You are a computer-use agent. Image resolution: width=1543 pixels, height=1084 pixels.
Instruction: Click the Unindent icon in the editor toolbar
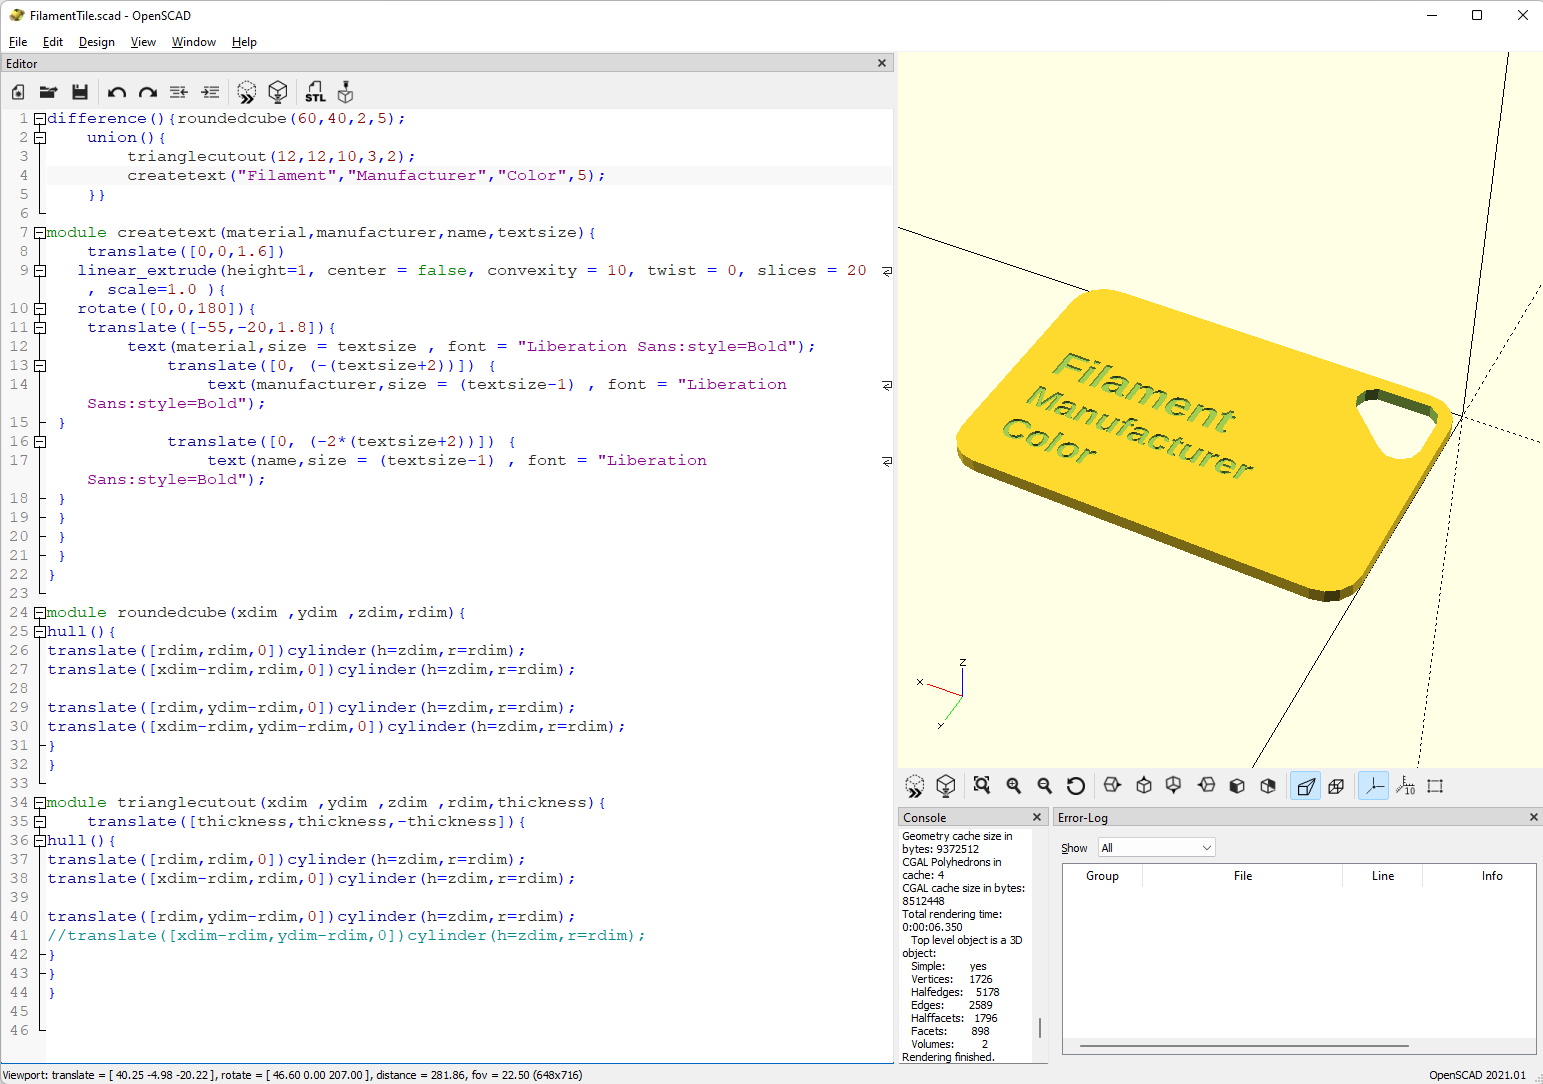(x=179, y=92)
